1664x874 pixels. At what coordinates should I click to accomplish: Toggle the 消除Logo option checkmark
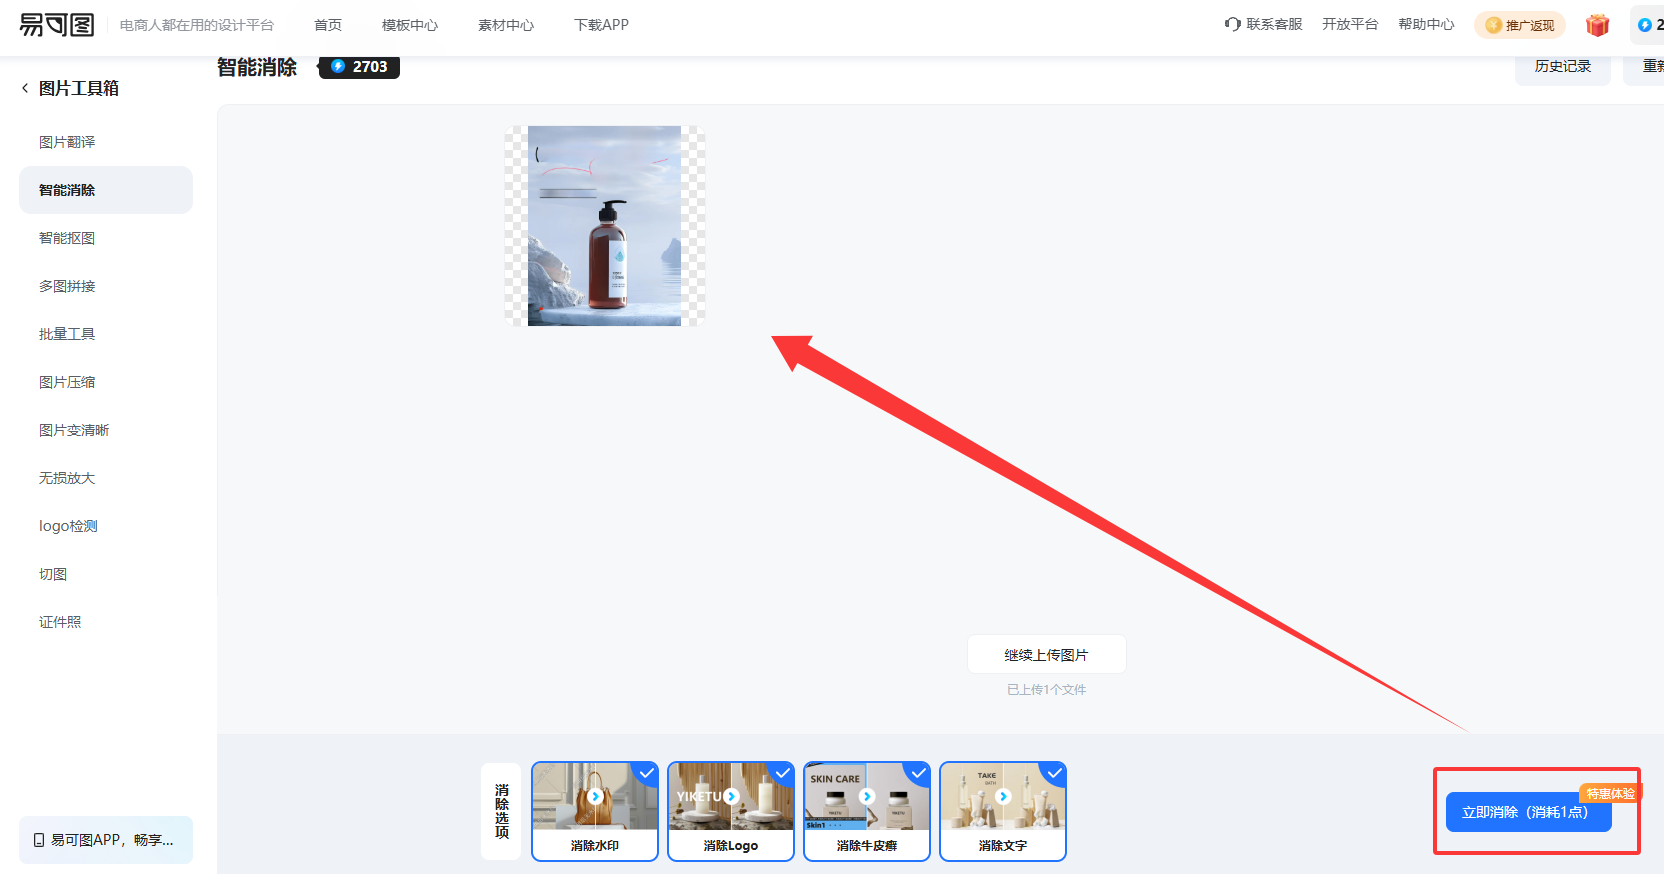tap(783, 773)
